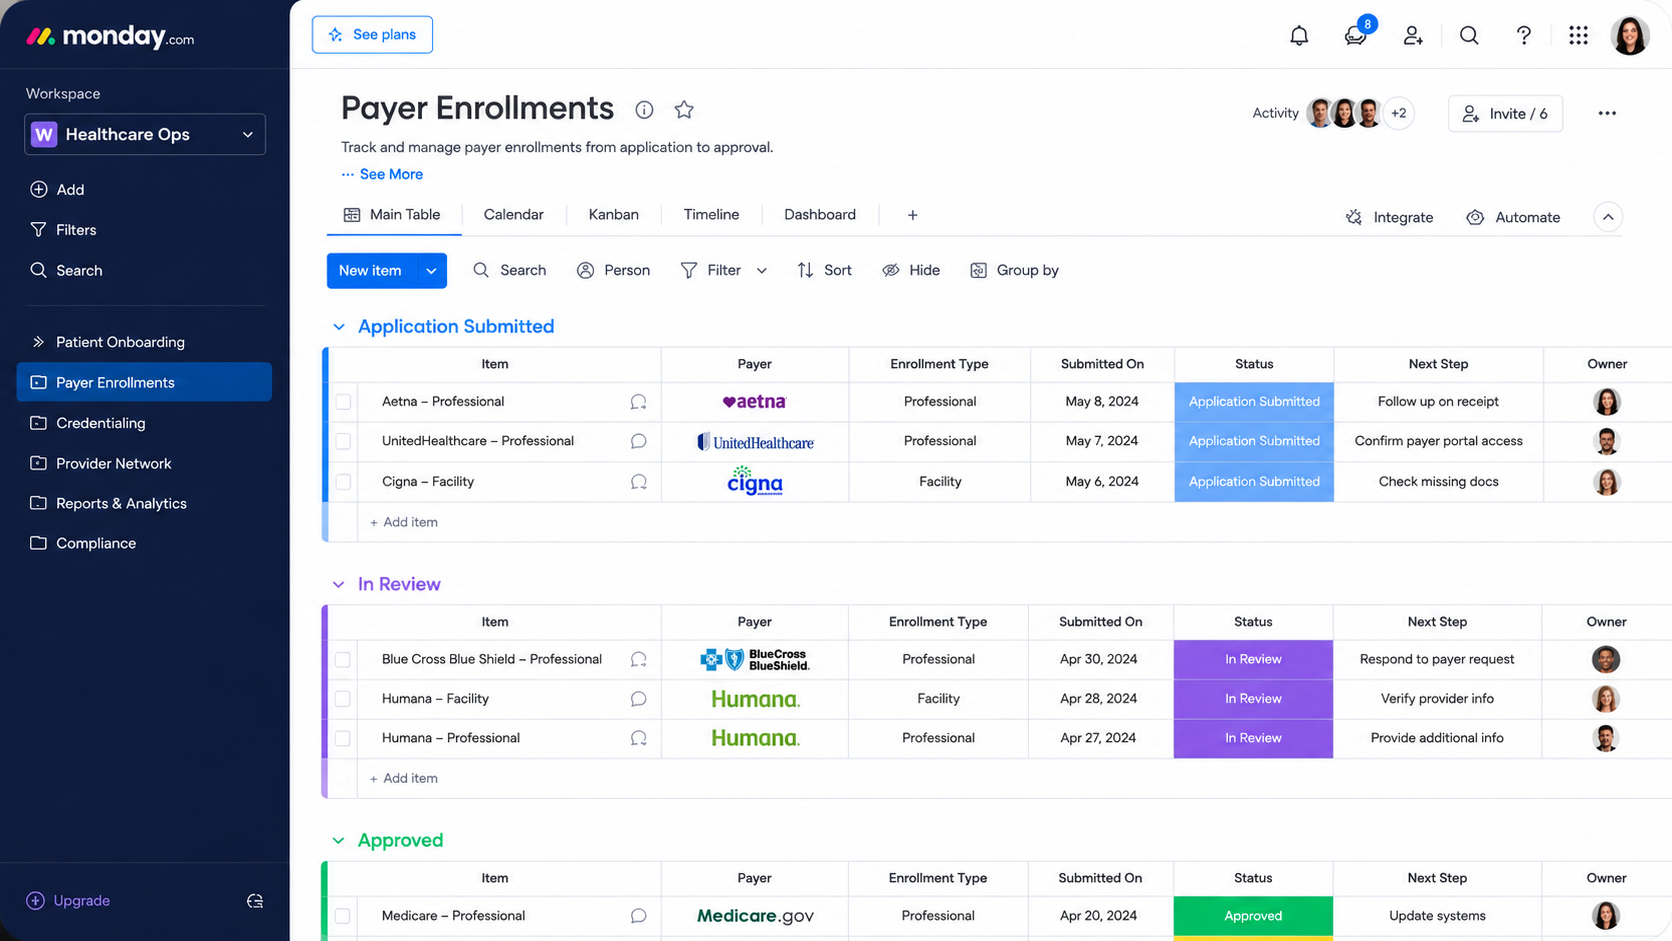Switch to the Kanban view tab
The image size is (1672, 941).
click(x=613, y=215)
